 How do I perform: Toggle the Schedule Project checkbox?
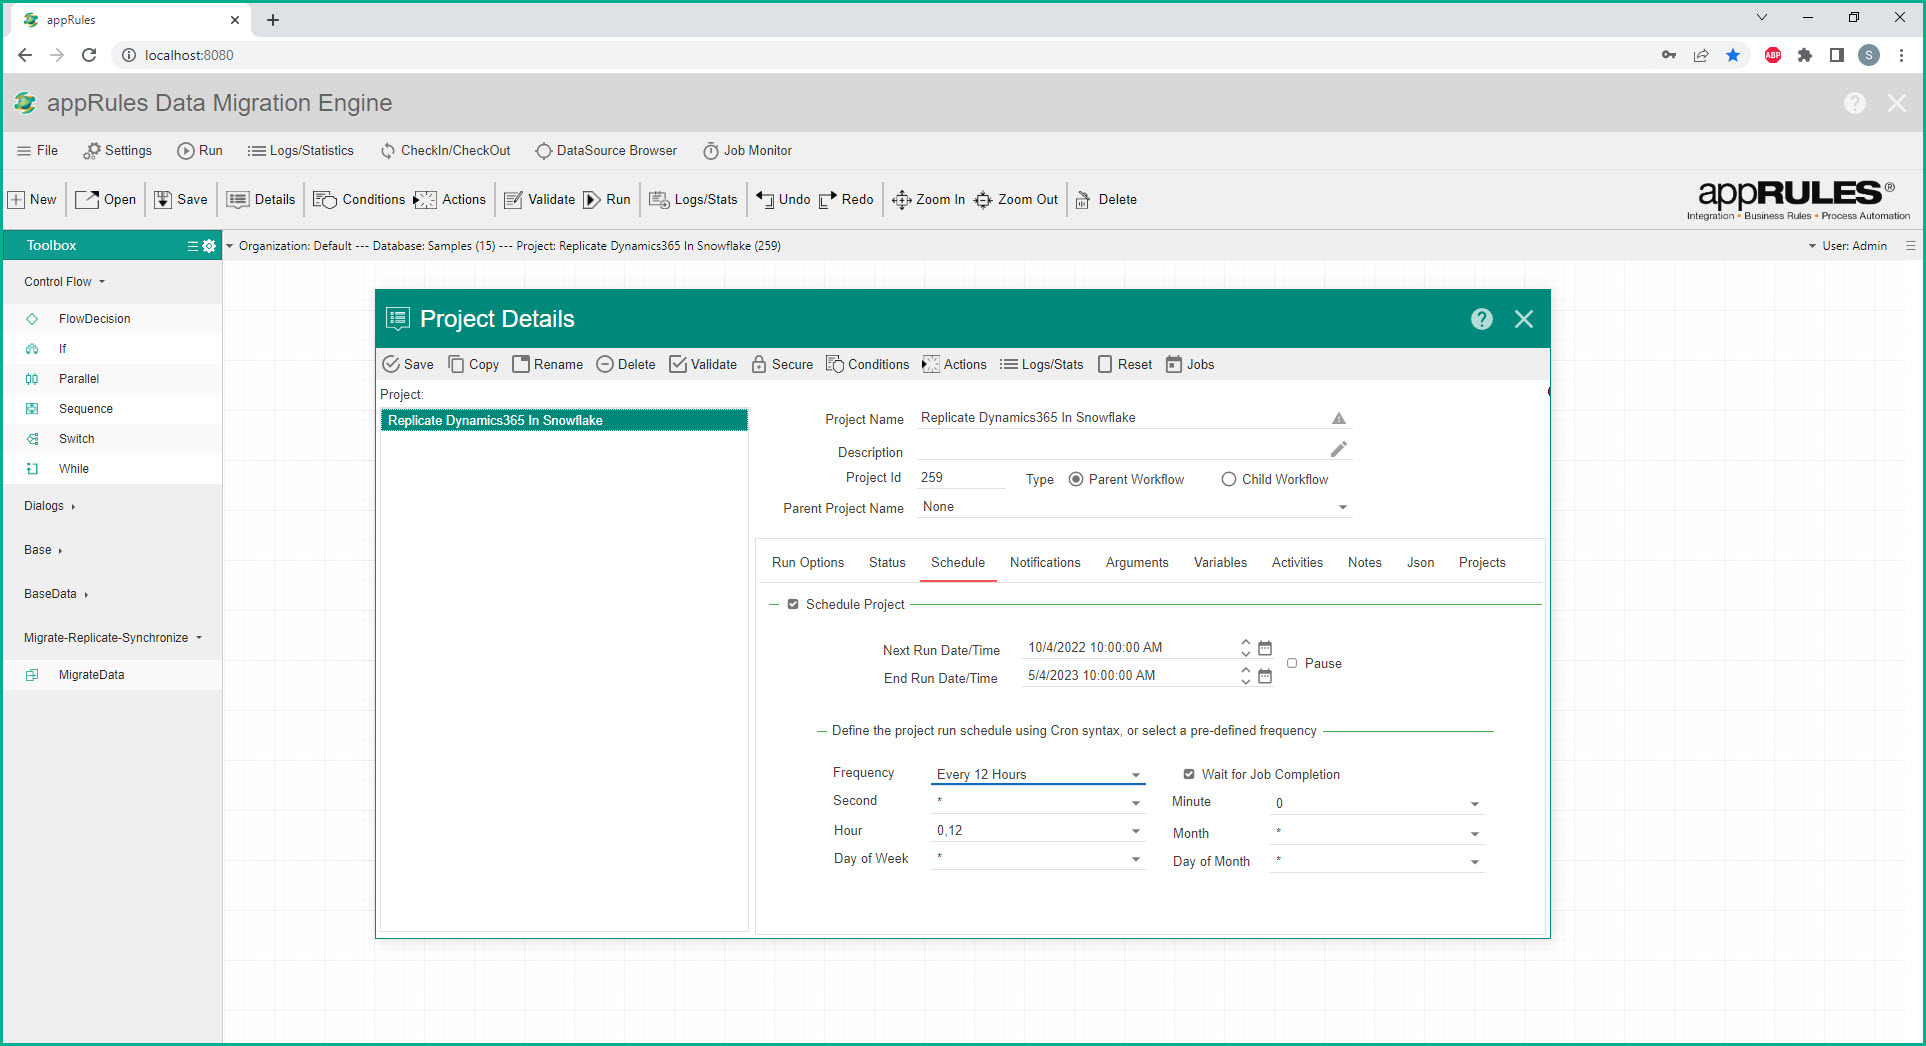tap(793, 605)
